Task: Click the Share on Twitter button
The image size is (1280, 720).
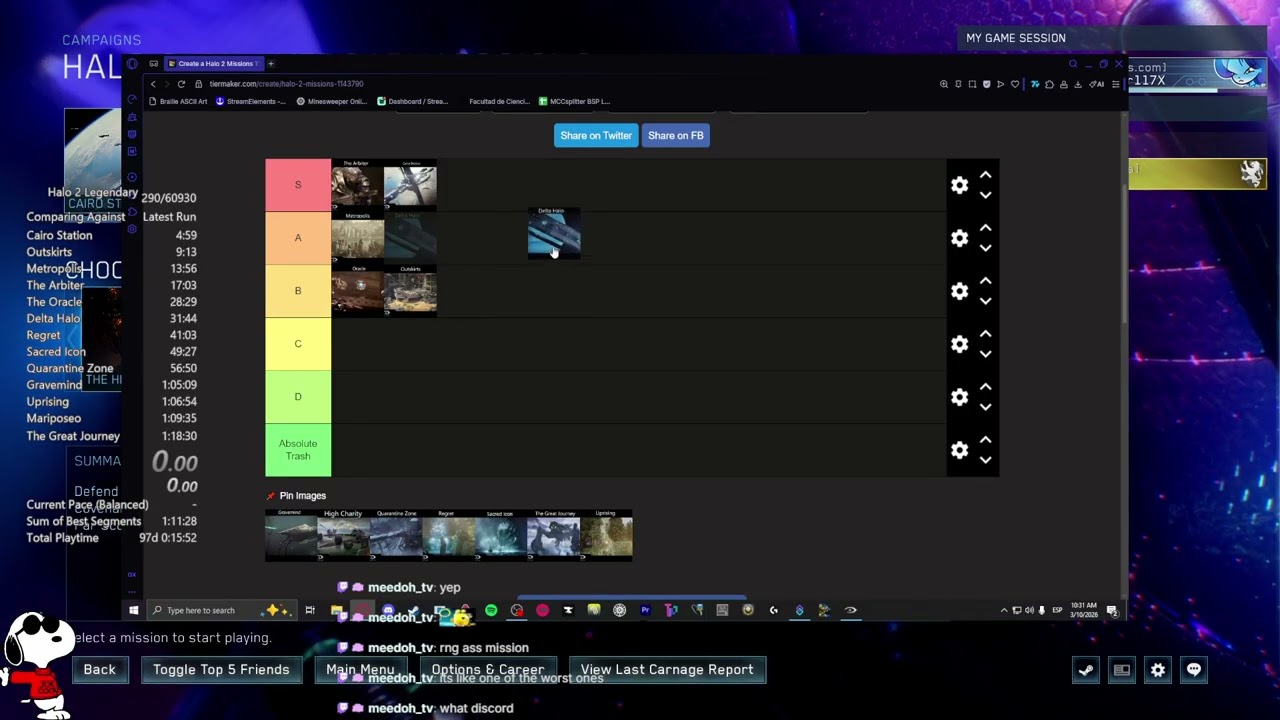Action: pyautogui.click(x=596, y=135)
